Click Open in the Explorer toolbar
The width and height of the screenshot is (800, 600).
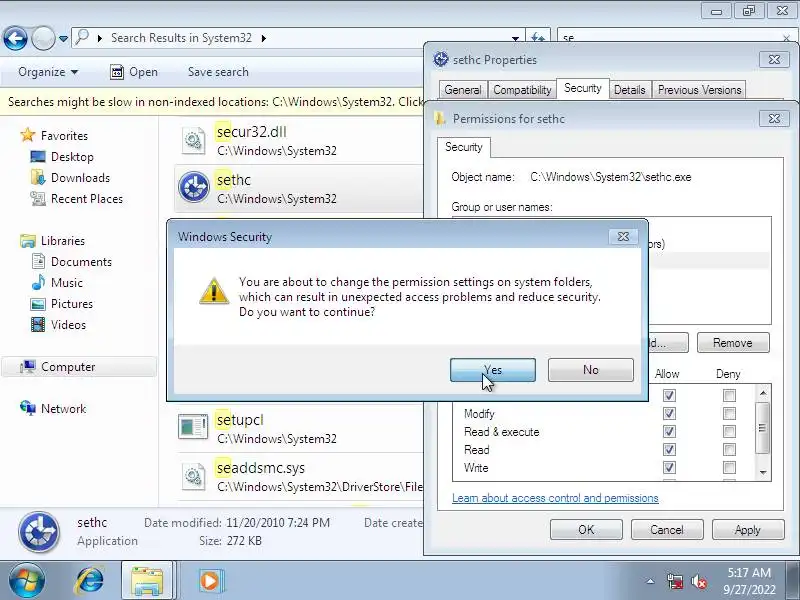[134, 72]
